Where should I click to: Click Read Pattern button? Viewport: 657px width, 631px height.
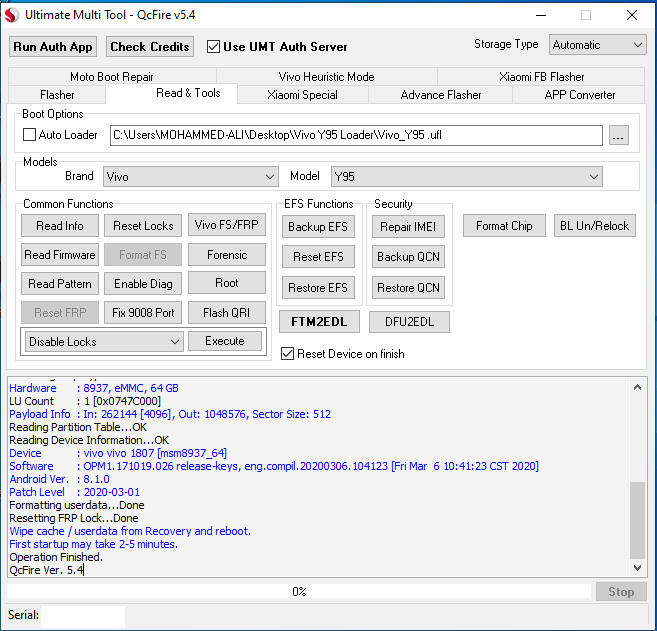[x=60, y=284]
